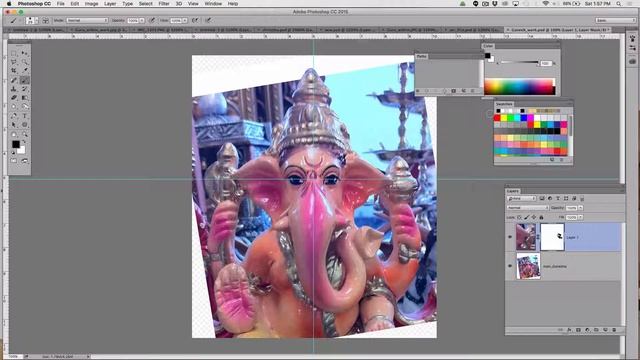Open macOS Spotlight search icon

(x=619, y=4)
